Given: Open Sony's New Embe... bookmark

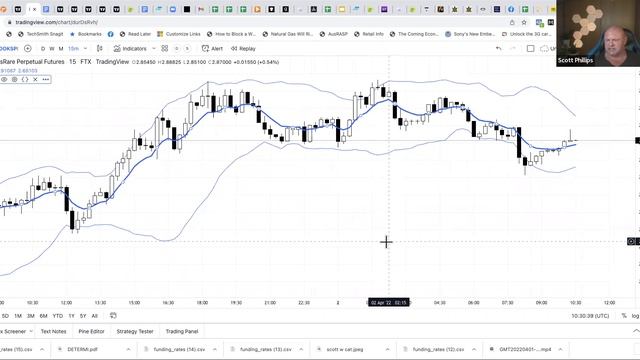Looking at the screenshot, I should [470, 34].
